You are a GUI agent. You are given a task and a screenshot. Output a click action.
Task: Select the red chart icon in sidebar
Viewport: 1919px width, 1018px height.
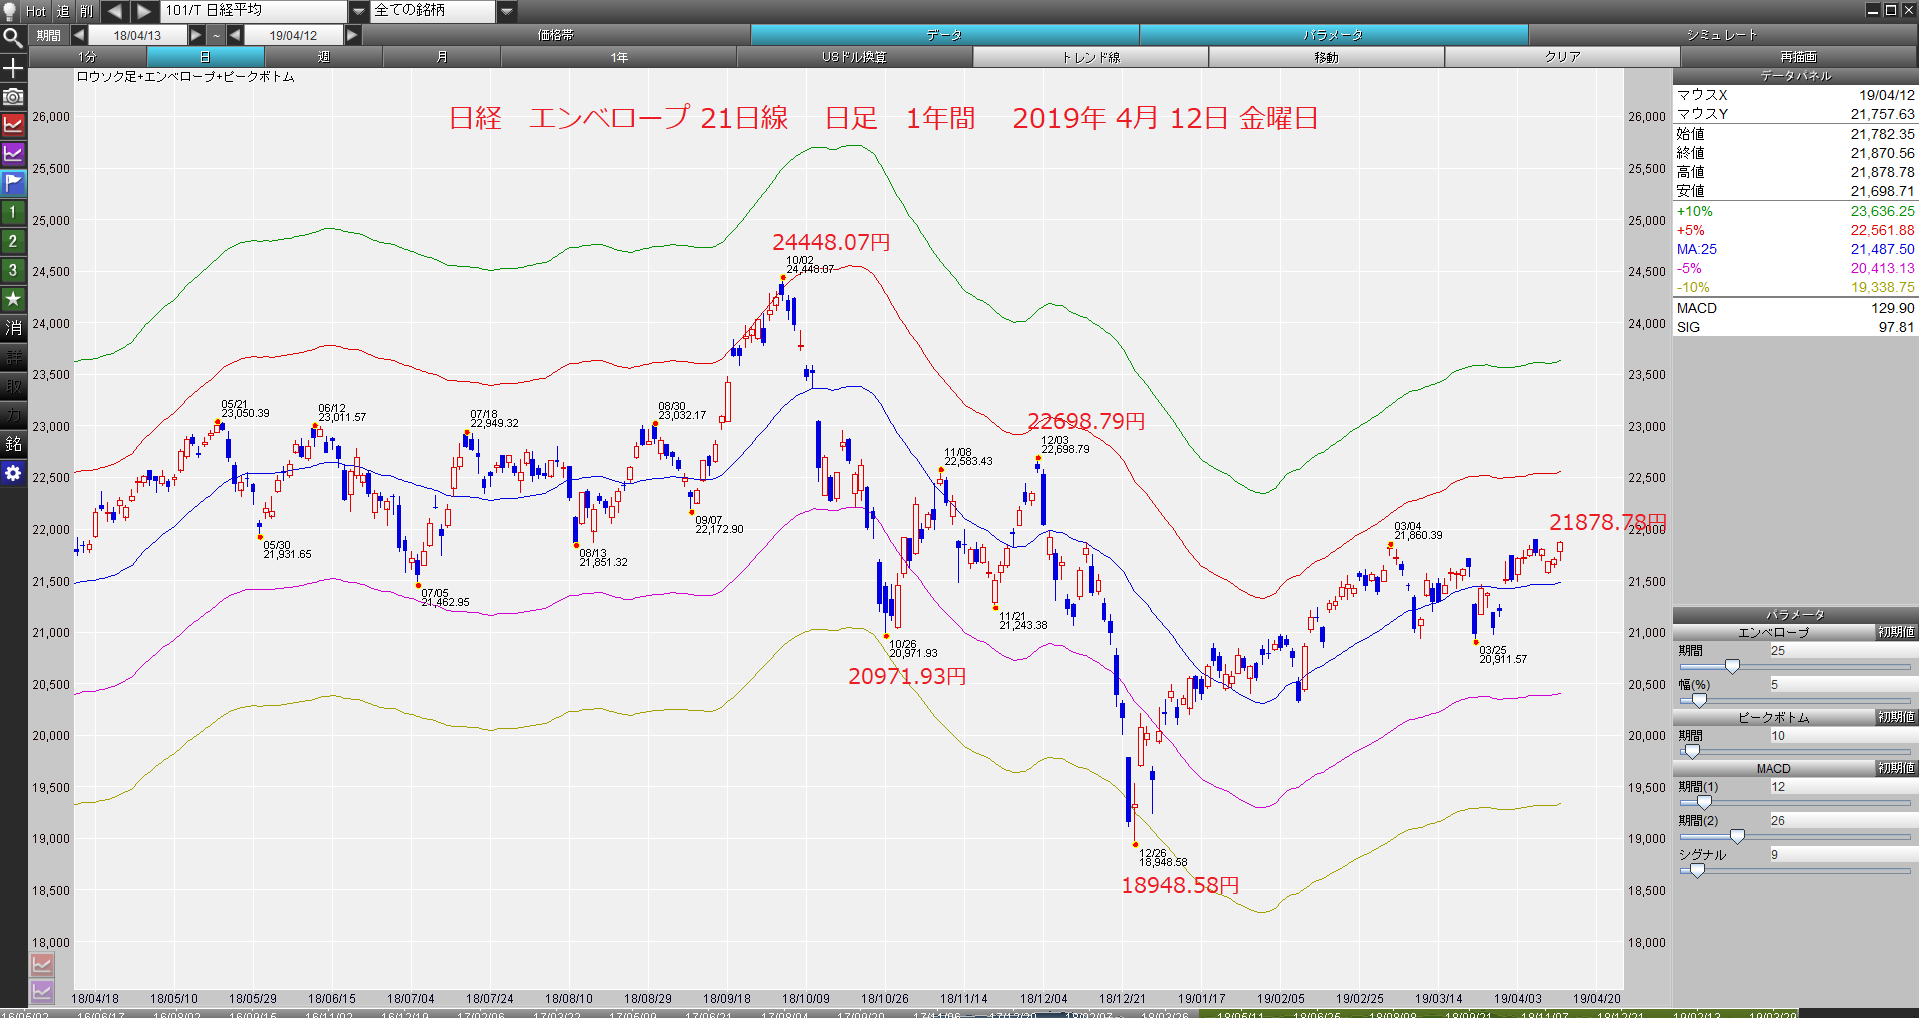pyautogui.click(x=13, y=126)
